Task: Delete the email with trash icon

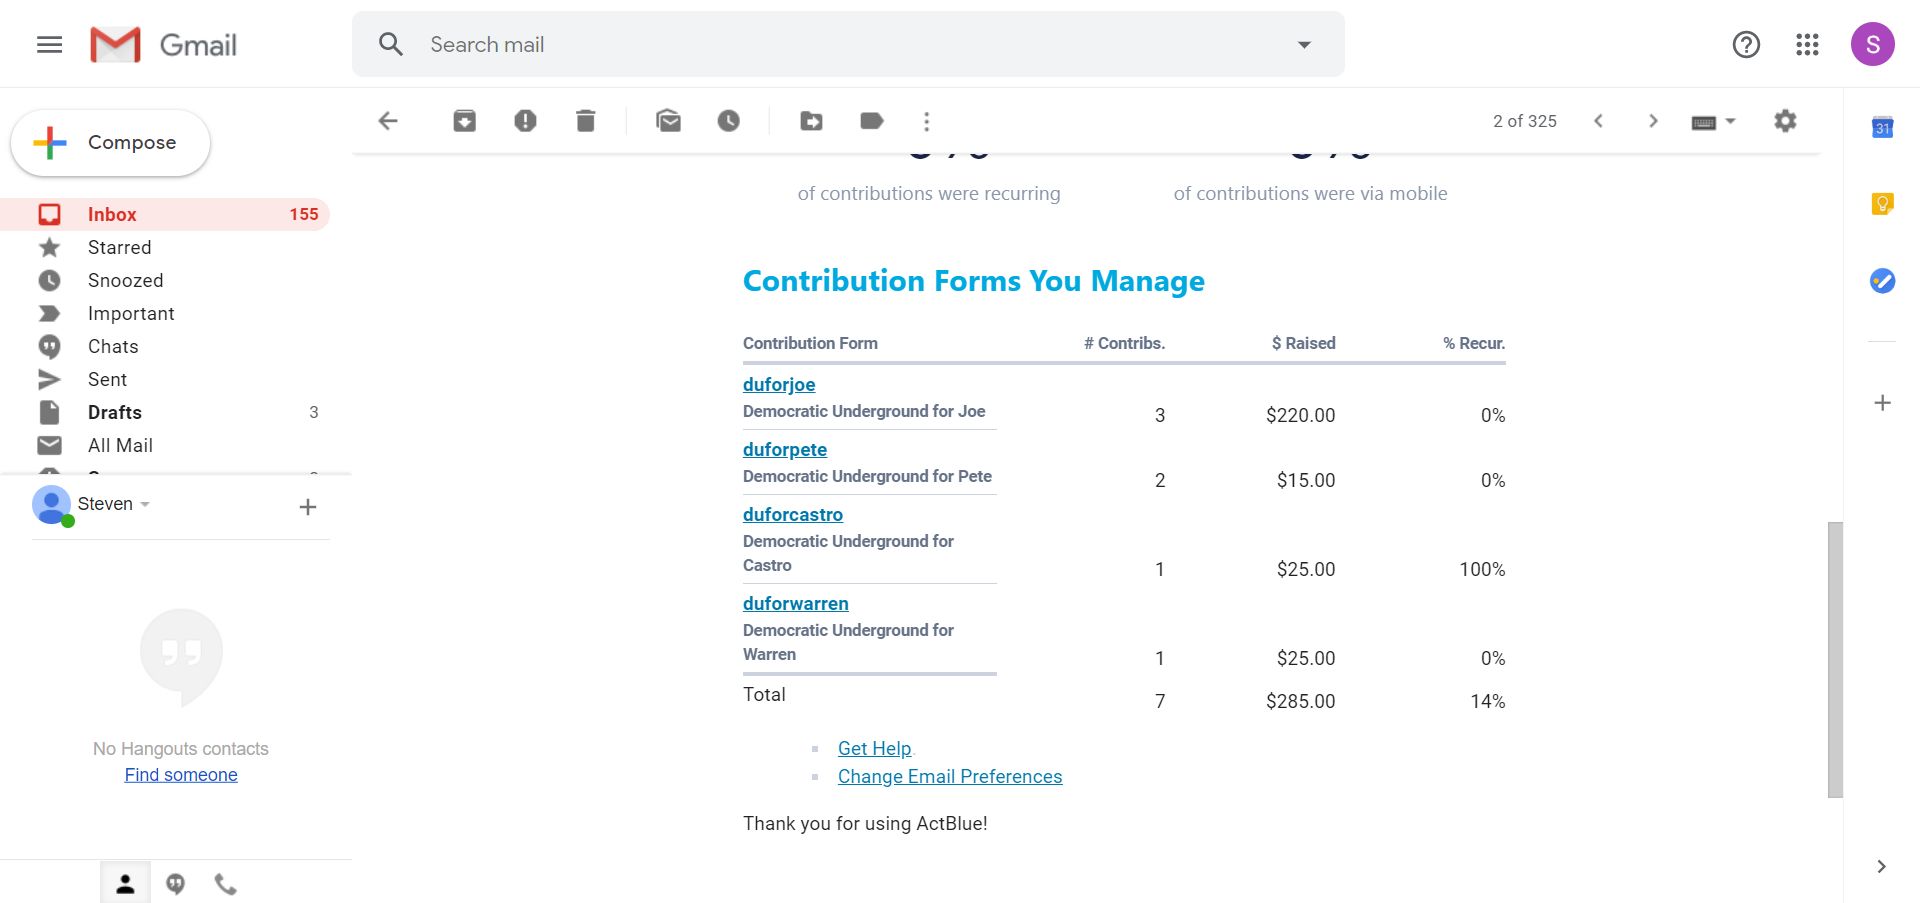Action: (586, 121)
